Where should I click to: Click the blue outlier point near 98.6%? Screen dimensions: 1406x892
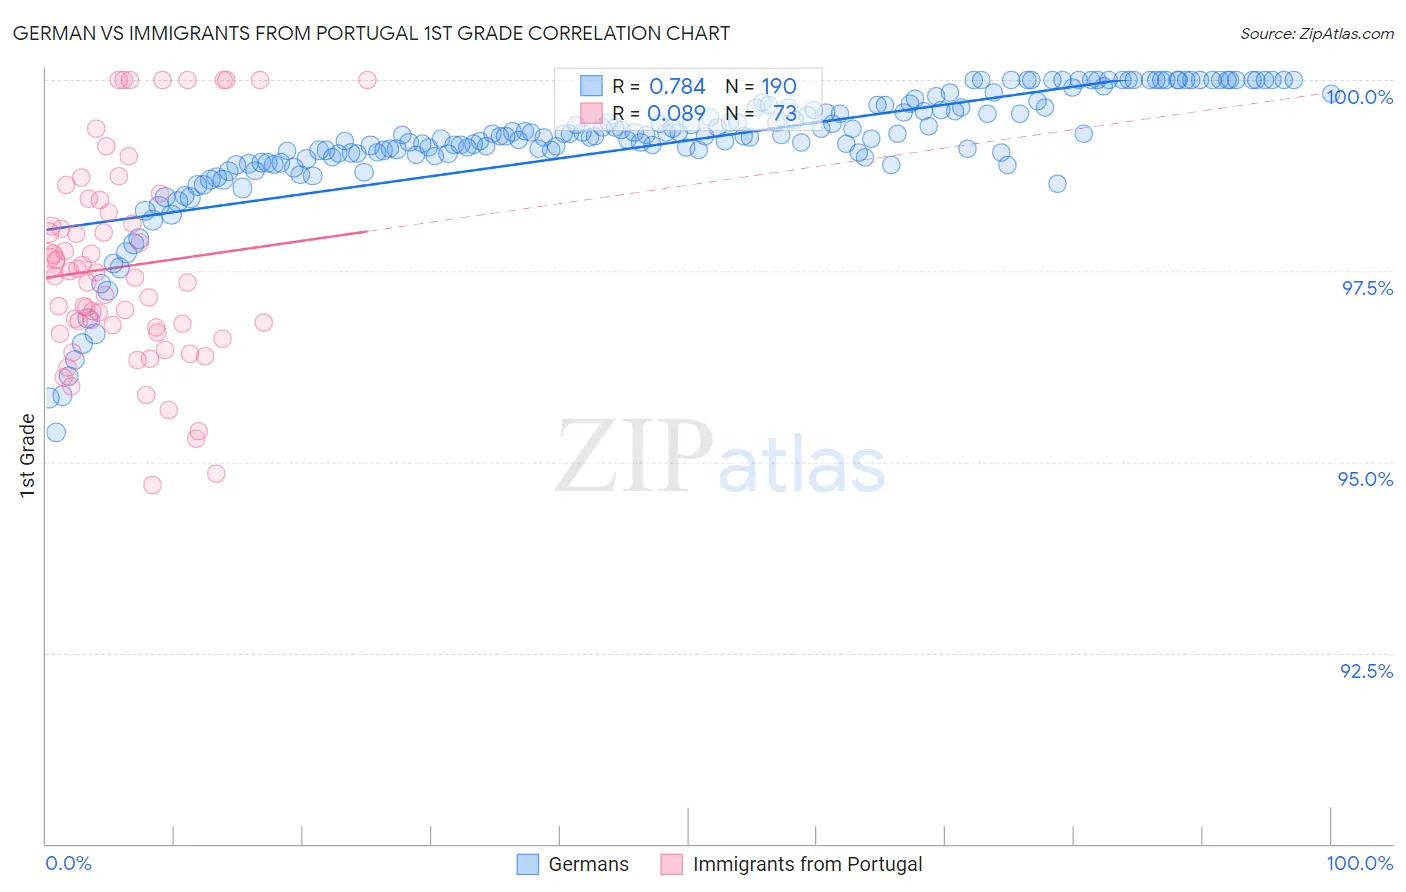(x=1057, y=183)
